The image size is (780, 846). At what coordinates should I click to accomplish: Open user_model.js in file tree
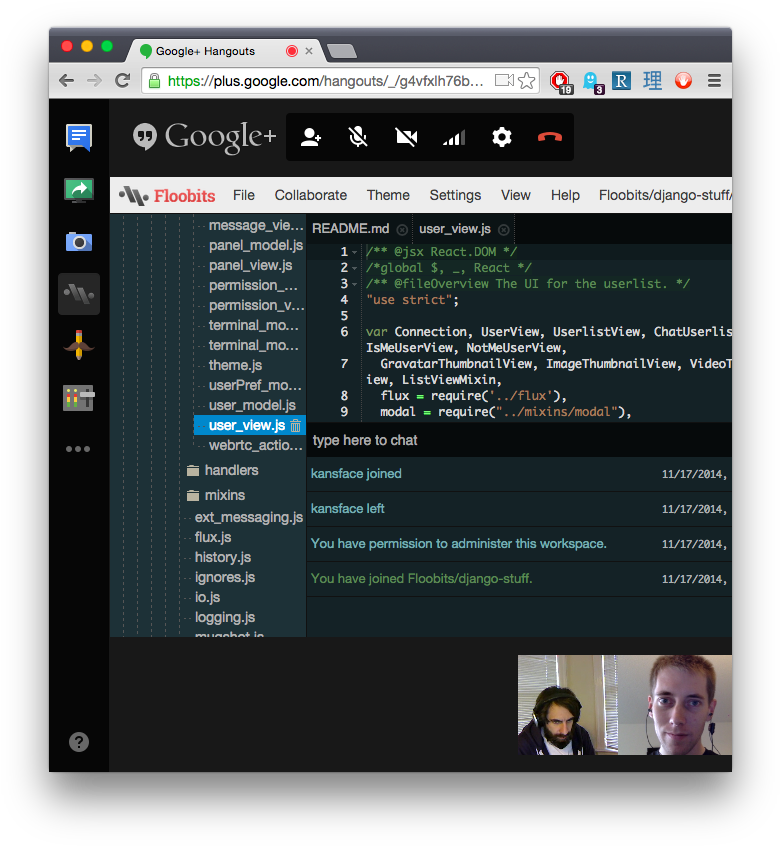point(252,405)
